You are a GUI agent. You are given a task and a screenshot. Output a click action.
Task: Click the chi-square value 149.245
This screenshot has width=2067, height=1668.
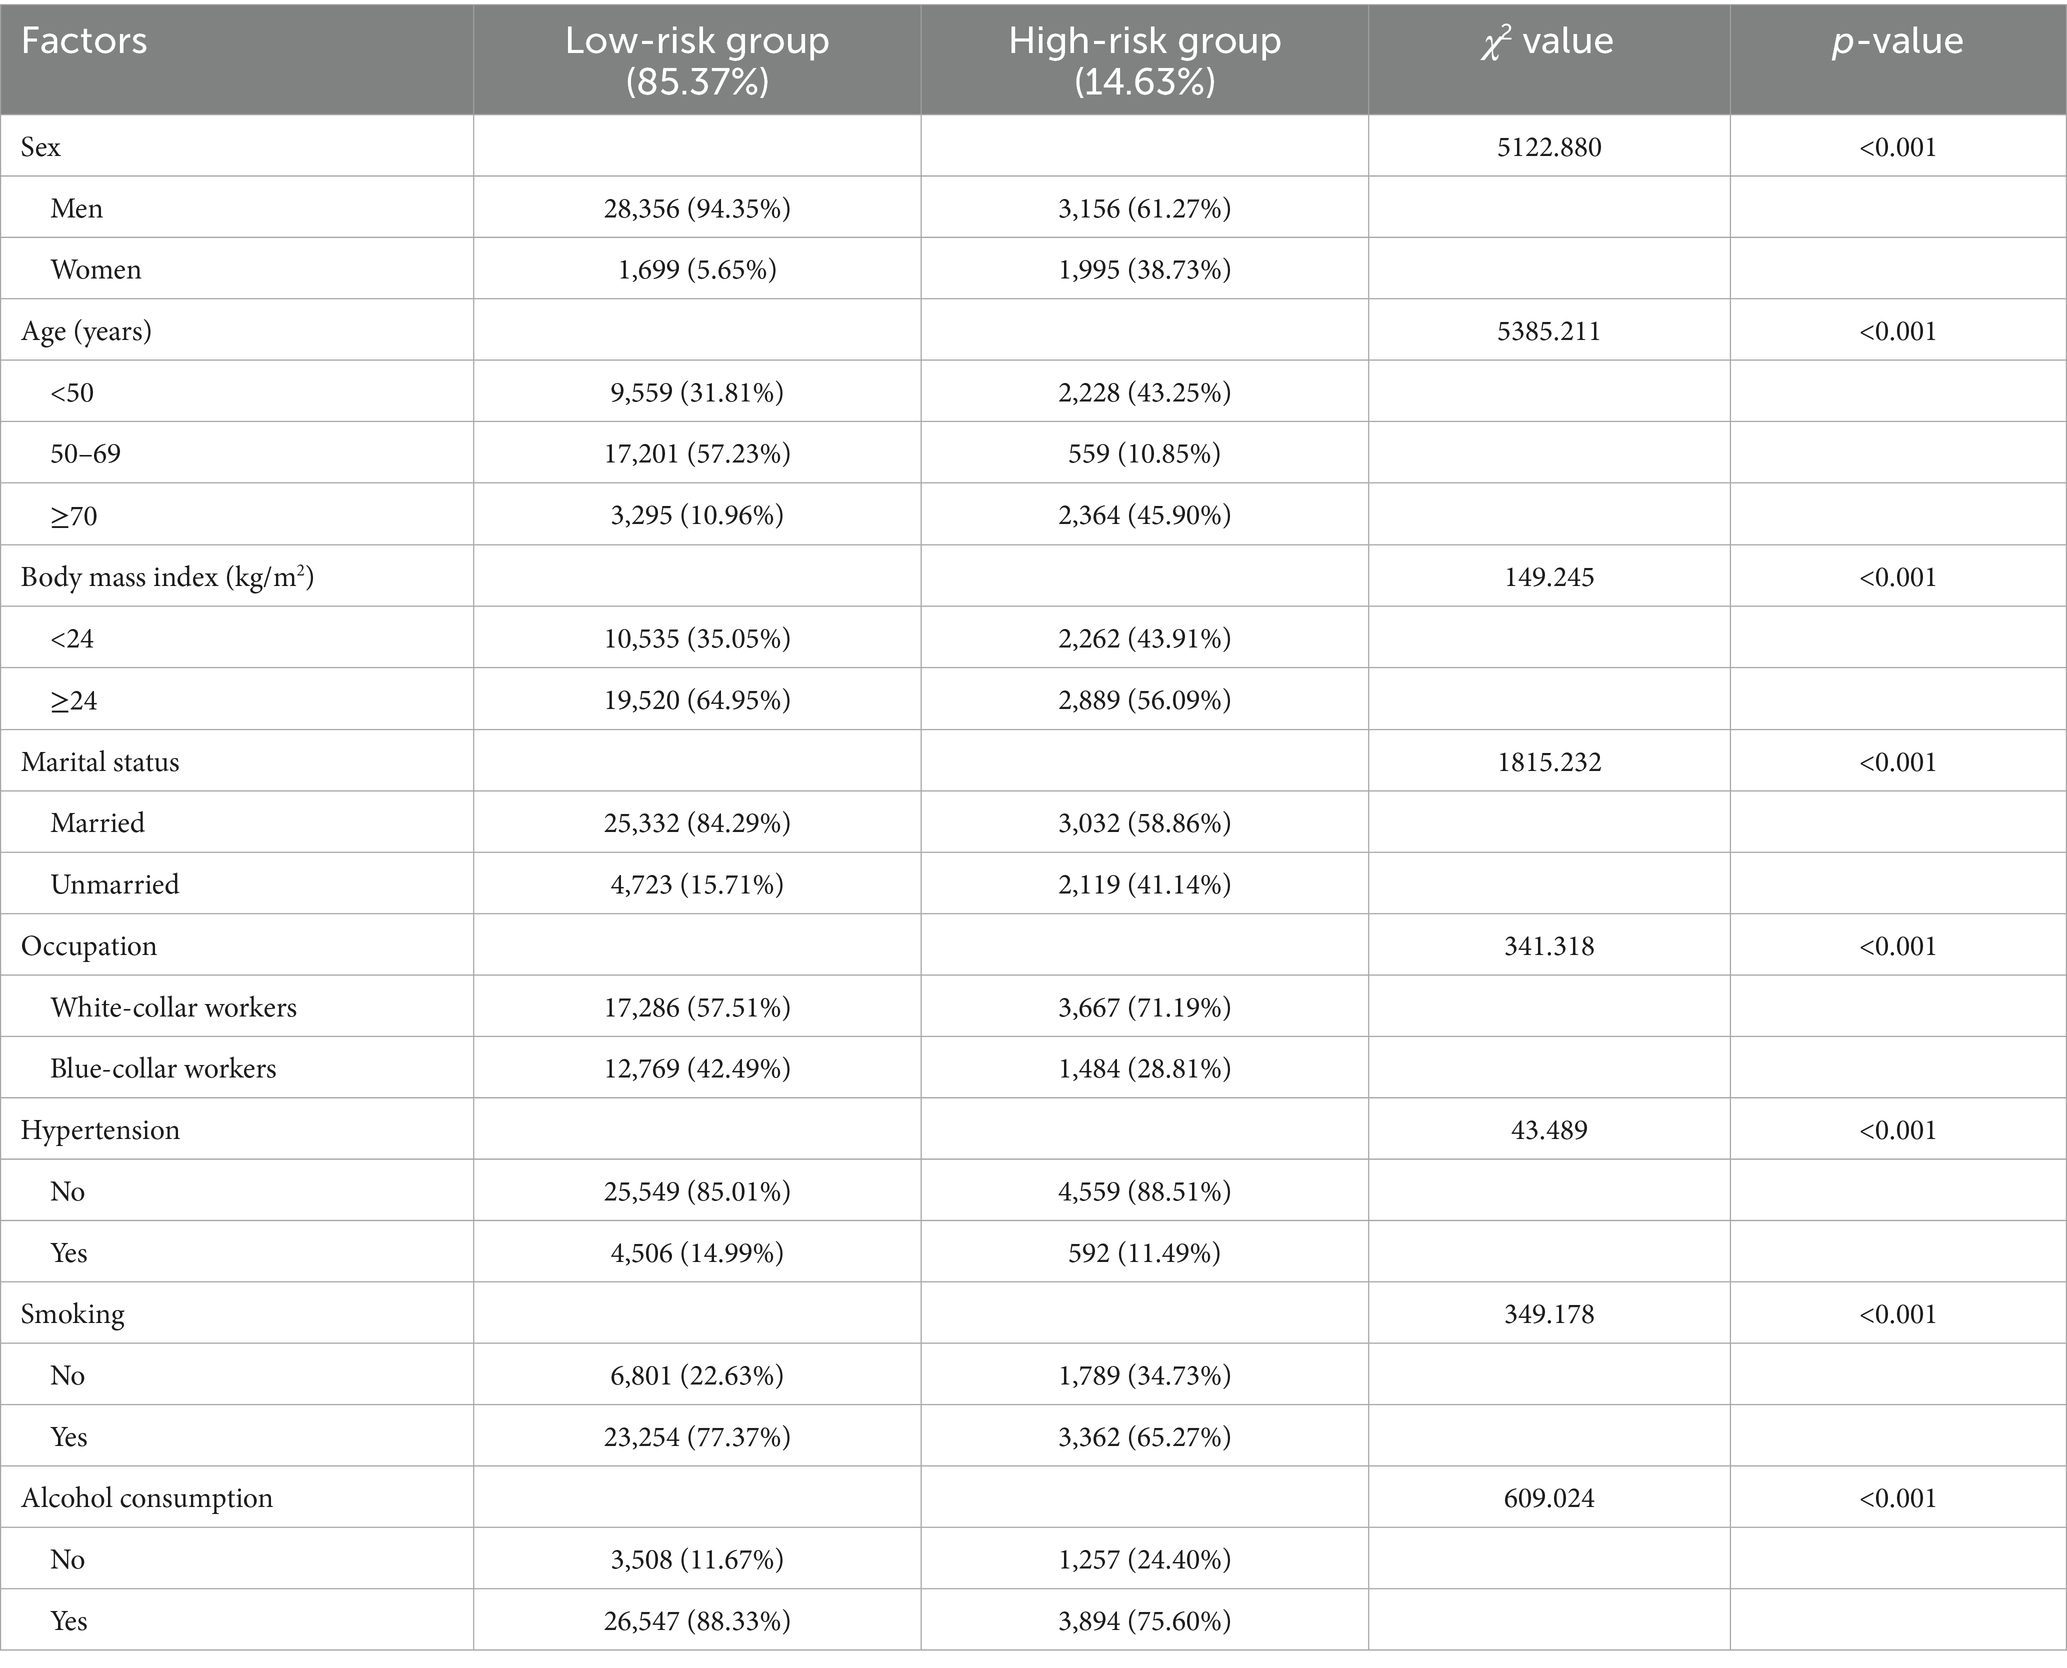coord(1548,577)
